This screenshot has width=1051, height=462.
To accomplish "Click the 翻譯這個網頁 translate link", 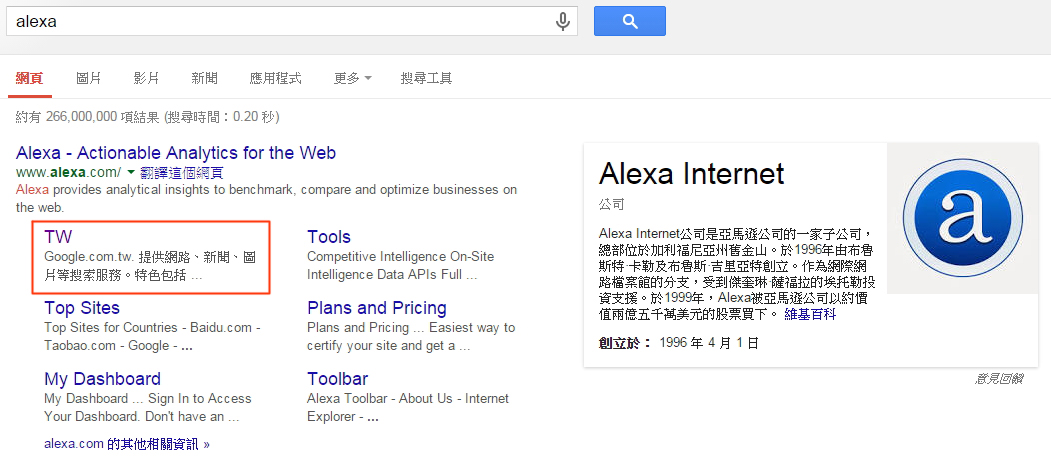I will pyautogui.click(x=182, y=172).
